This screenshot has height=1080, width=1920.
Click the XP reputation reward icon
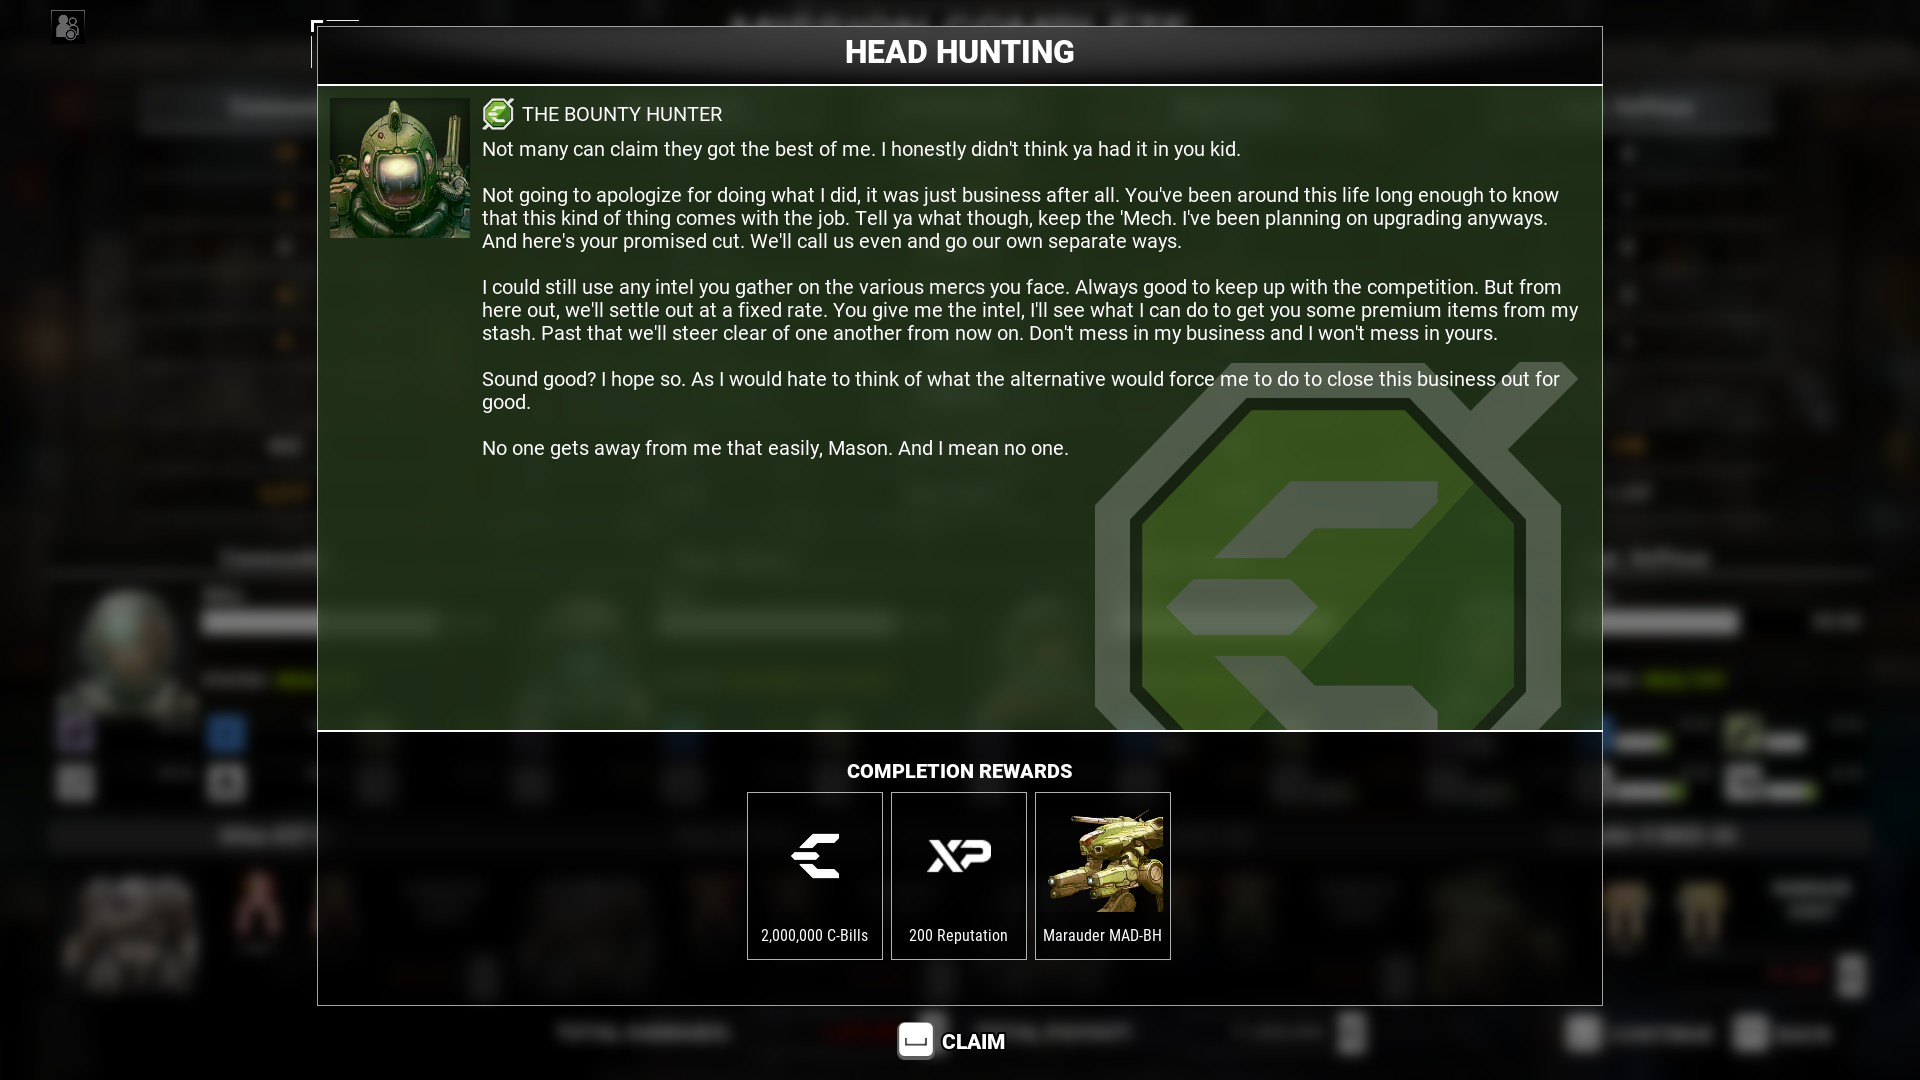click(959, 856)
